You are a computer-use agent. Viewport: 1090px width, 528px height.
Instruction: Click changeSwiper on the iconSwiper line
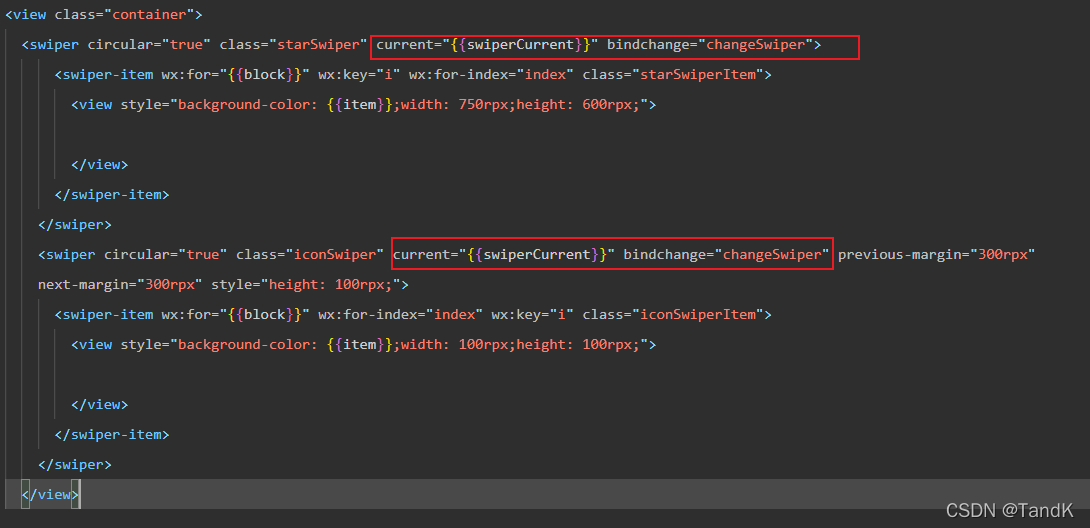(772, 254)
